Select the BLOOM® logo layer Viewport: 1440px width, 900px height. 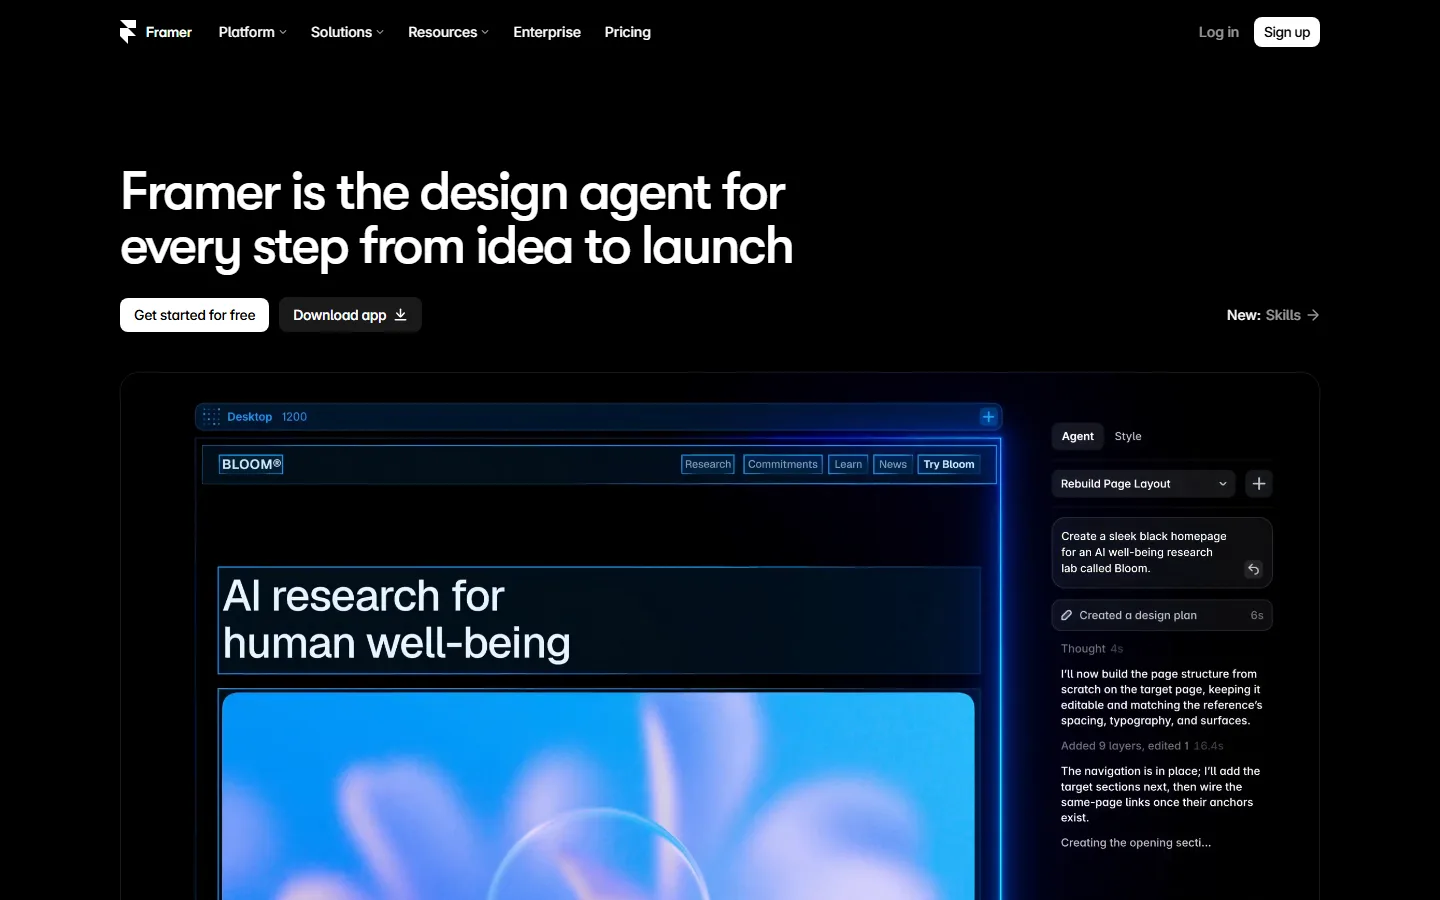coord(251,464)
